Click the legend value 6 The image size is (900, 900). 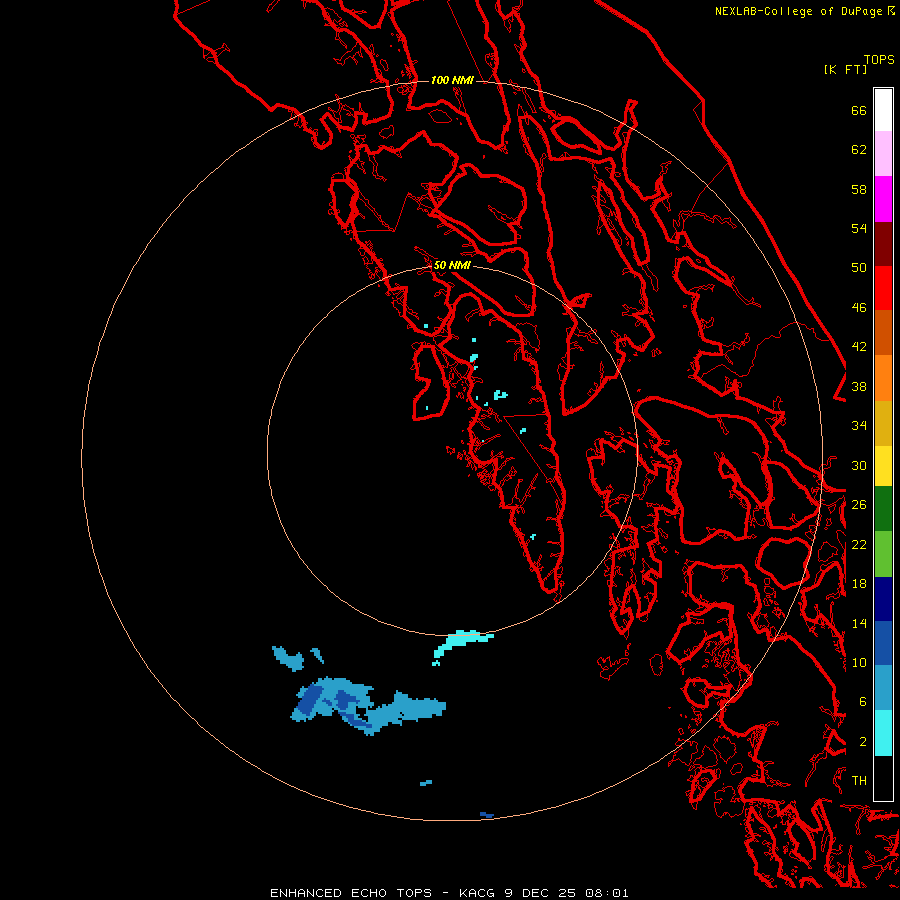pyautogui.click(x=863, y=702)
